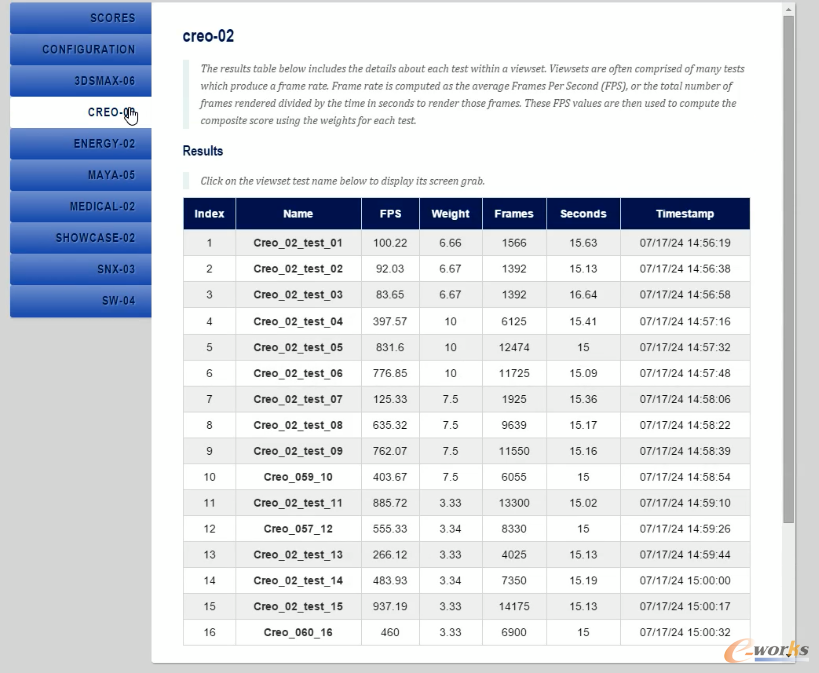819x673 pixels.
Task: Click the Seconds value 15.41
Action: tap(583, 321)
